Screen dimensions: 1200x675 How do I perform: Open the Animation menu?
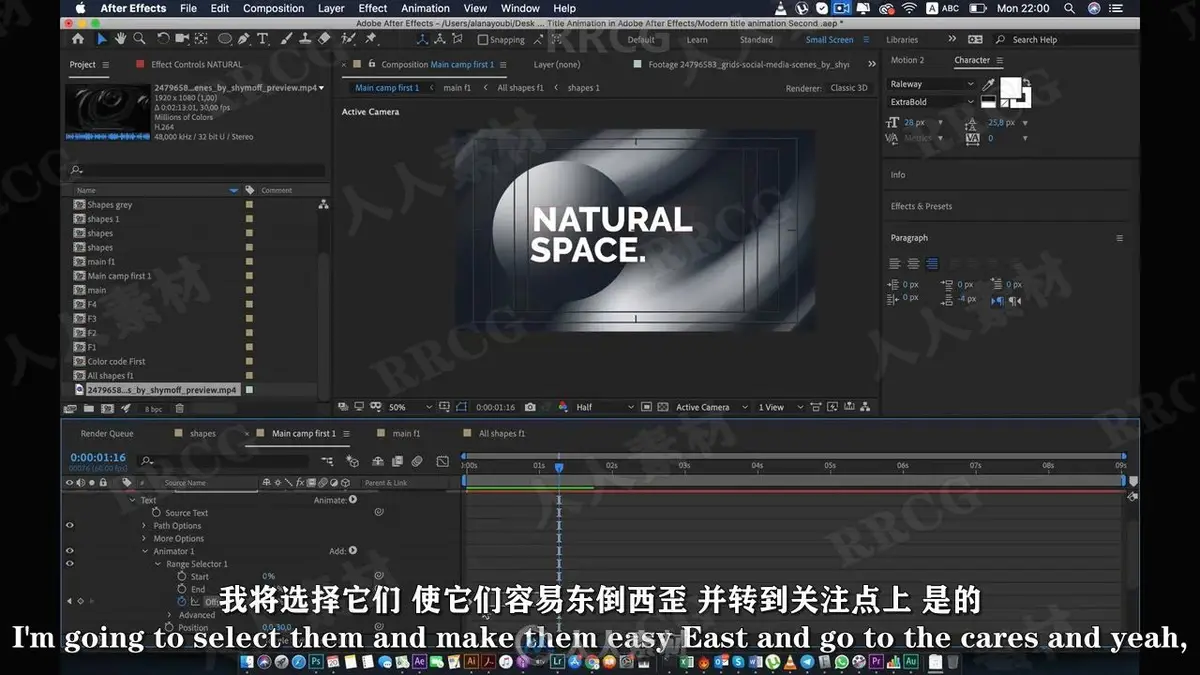(x=426, y=8)
